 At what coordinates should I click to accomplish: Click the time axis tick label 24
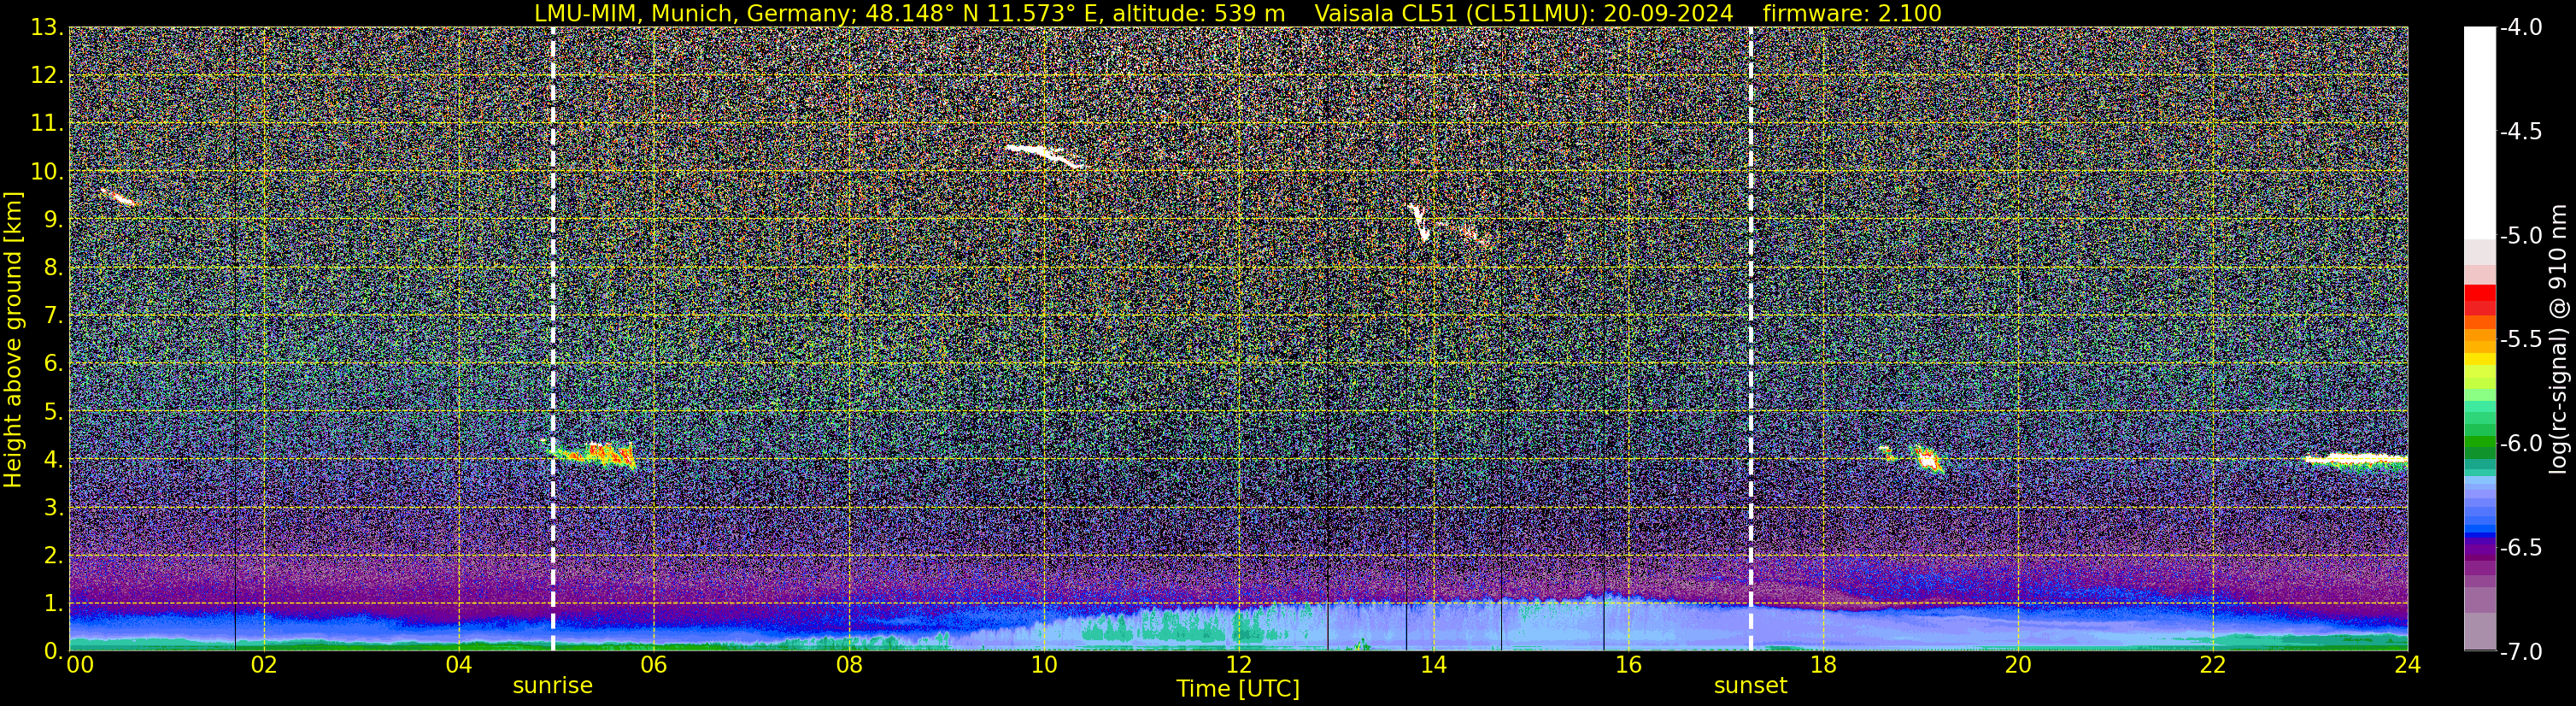[x=2407, y=665]
